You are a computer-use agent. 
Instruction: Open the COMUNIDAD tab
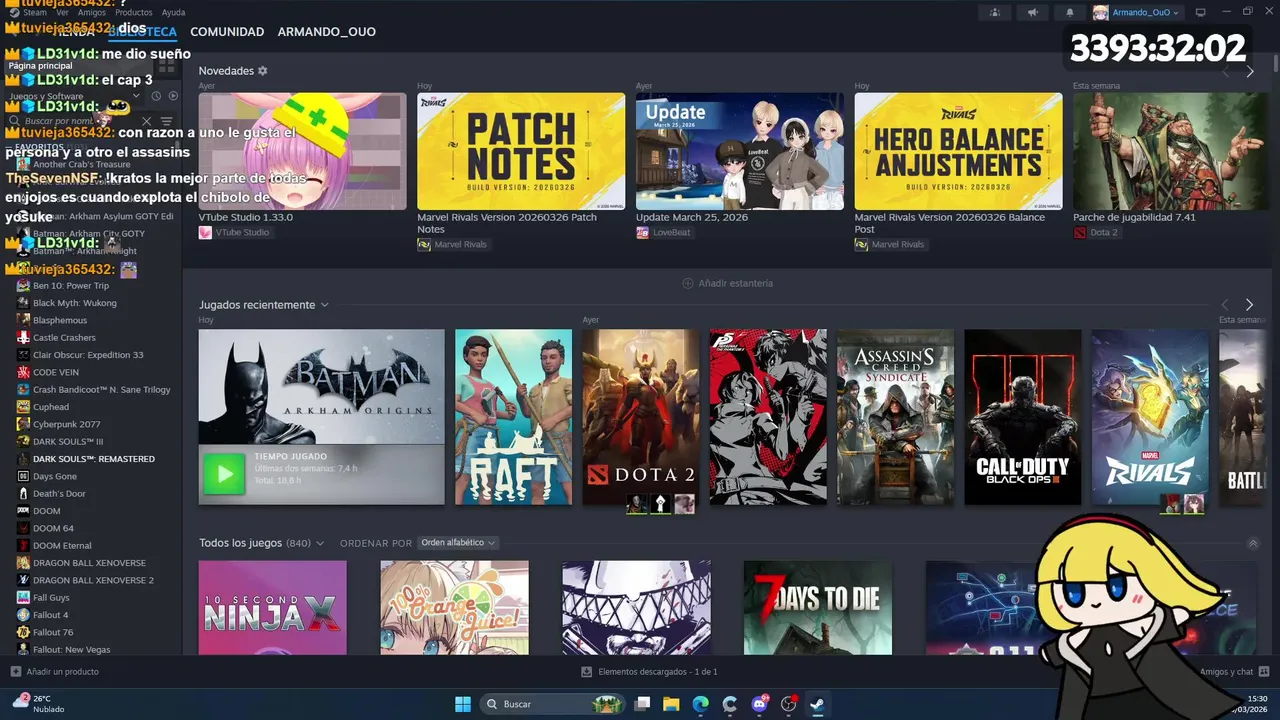227,32
